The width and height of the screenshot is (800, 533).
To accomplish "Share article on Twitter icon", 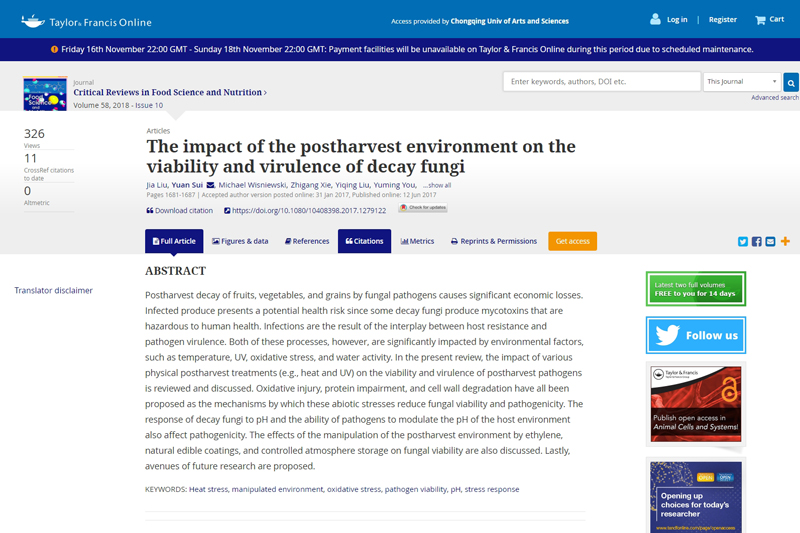I will tap(743, 241).
